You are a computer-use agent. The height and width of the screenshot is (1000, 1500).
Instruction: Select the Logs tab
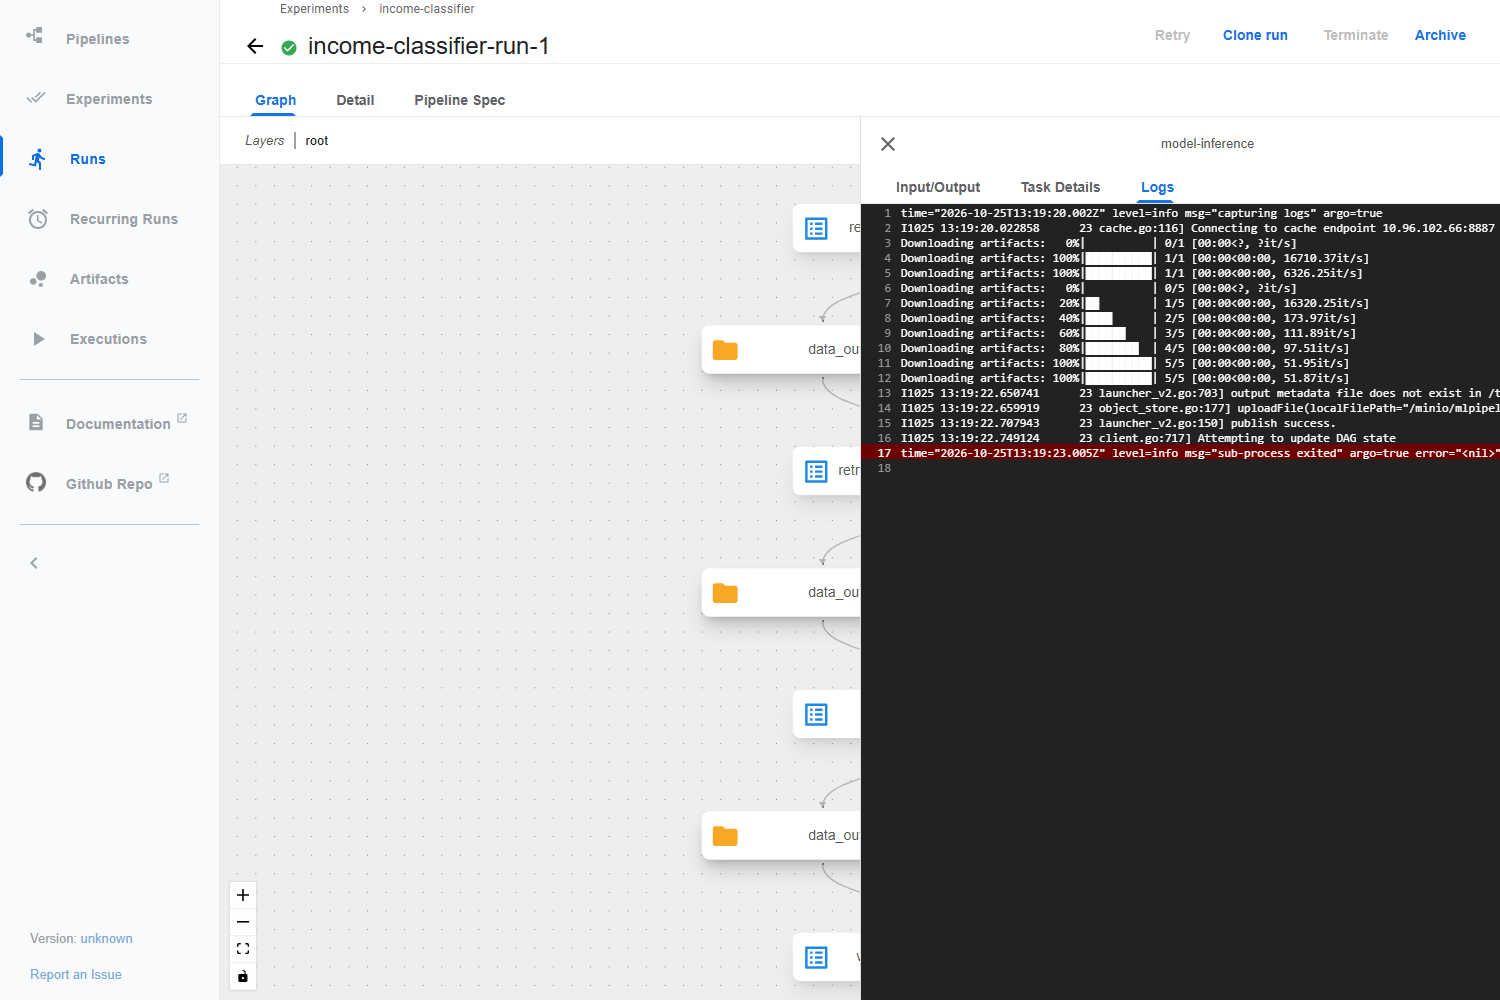tap(1157, 187)
